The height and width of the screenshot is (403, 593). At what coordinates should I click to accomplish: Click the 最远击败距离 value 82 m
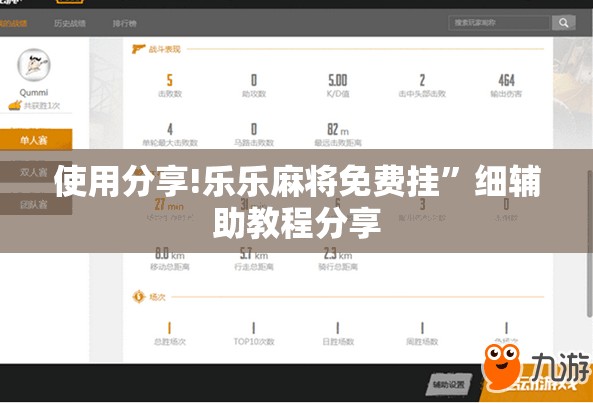click(338, 129)
